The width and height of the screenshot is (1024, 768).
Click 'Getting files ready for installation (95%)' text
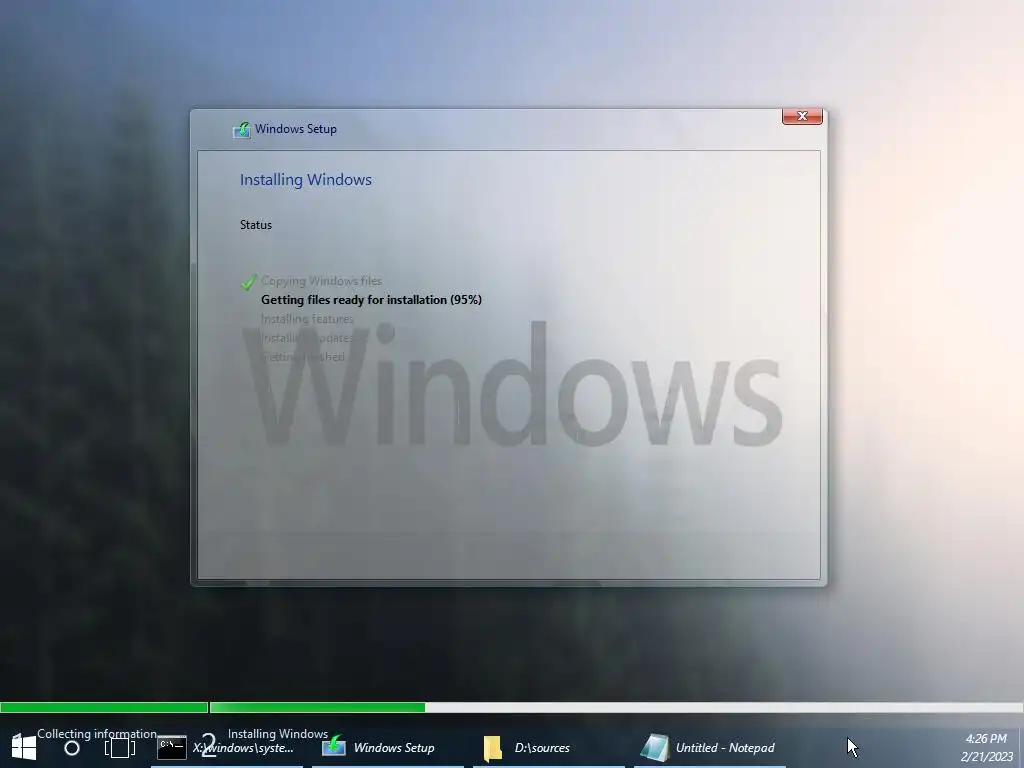click(x=371, y=300)
